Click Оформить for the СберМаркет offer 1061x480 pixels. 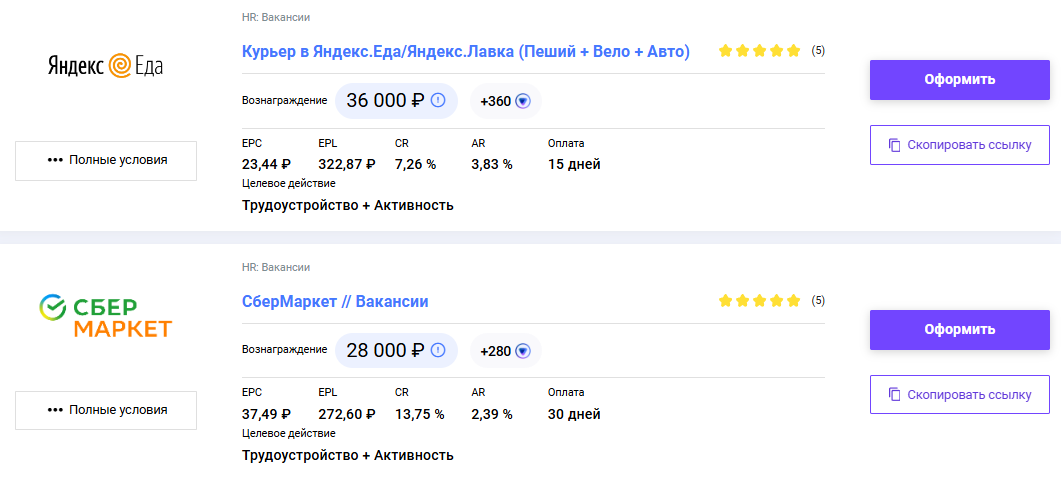click(x=960, y=330)
